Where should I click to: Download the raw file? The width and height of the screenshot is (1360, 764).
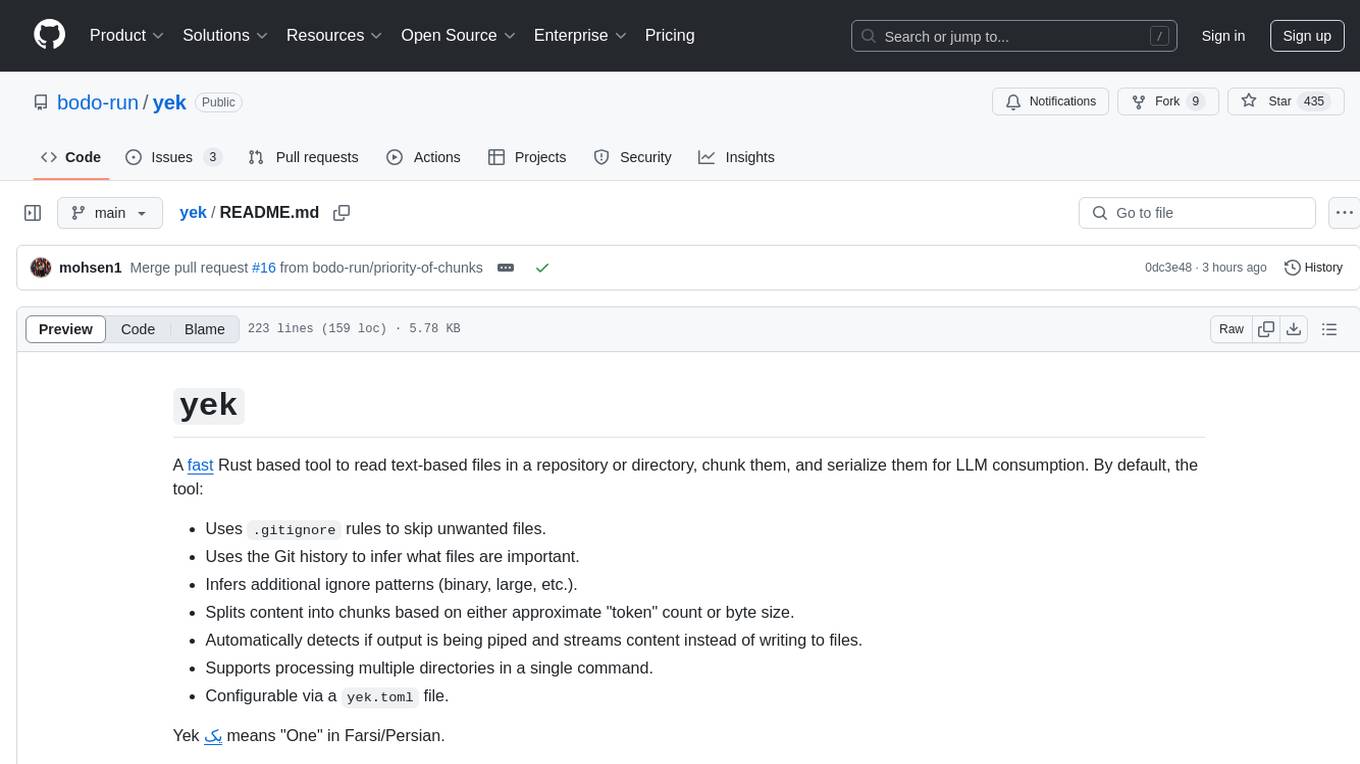point(1294,329)
